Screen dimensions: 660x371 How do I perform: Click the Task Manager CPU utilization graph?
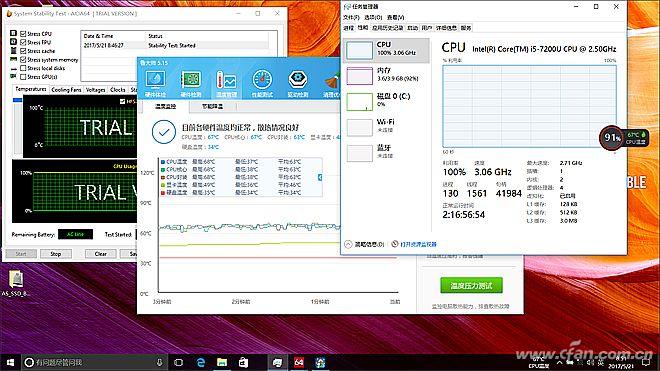[529, 106]
